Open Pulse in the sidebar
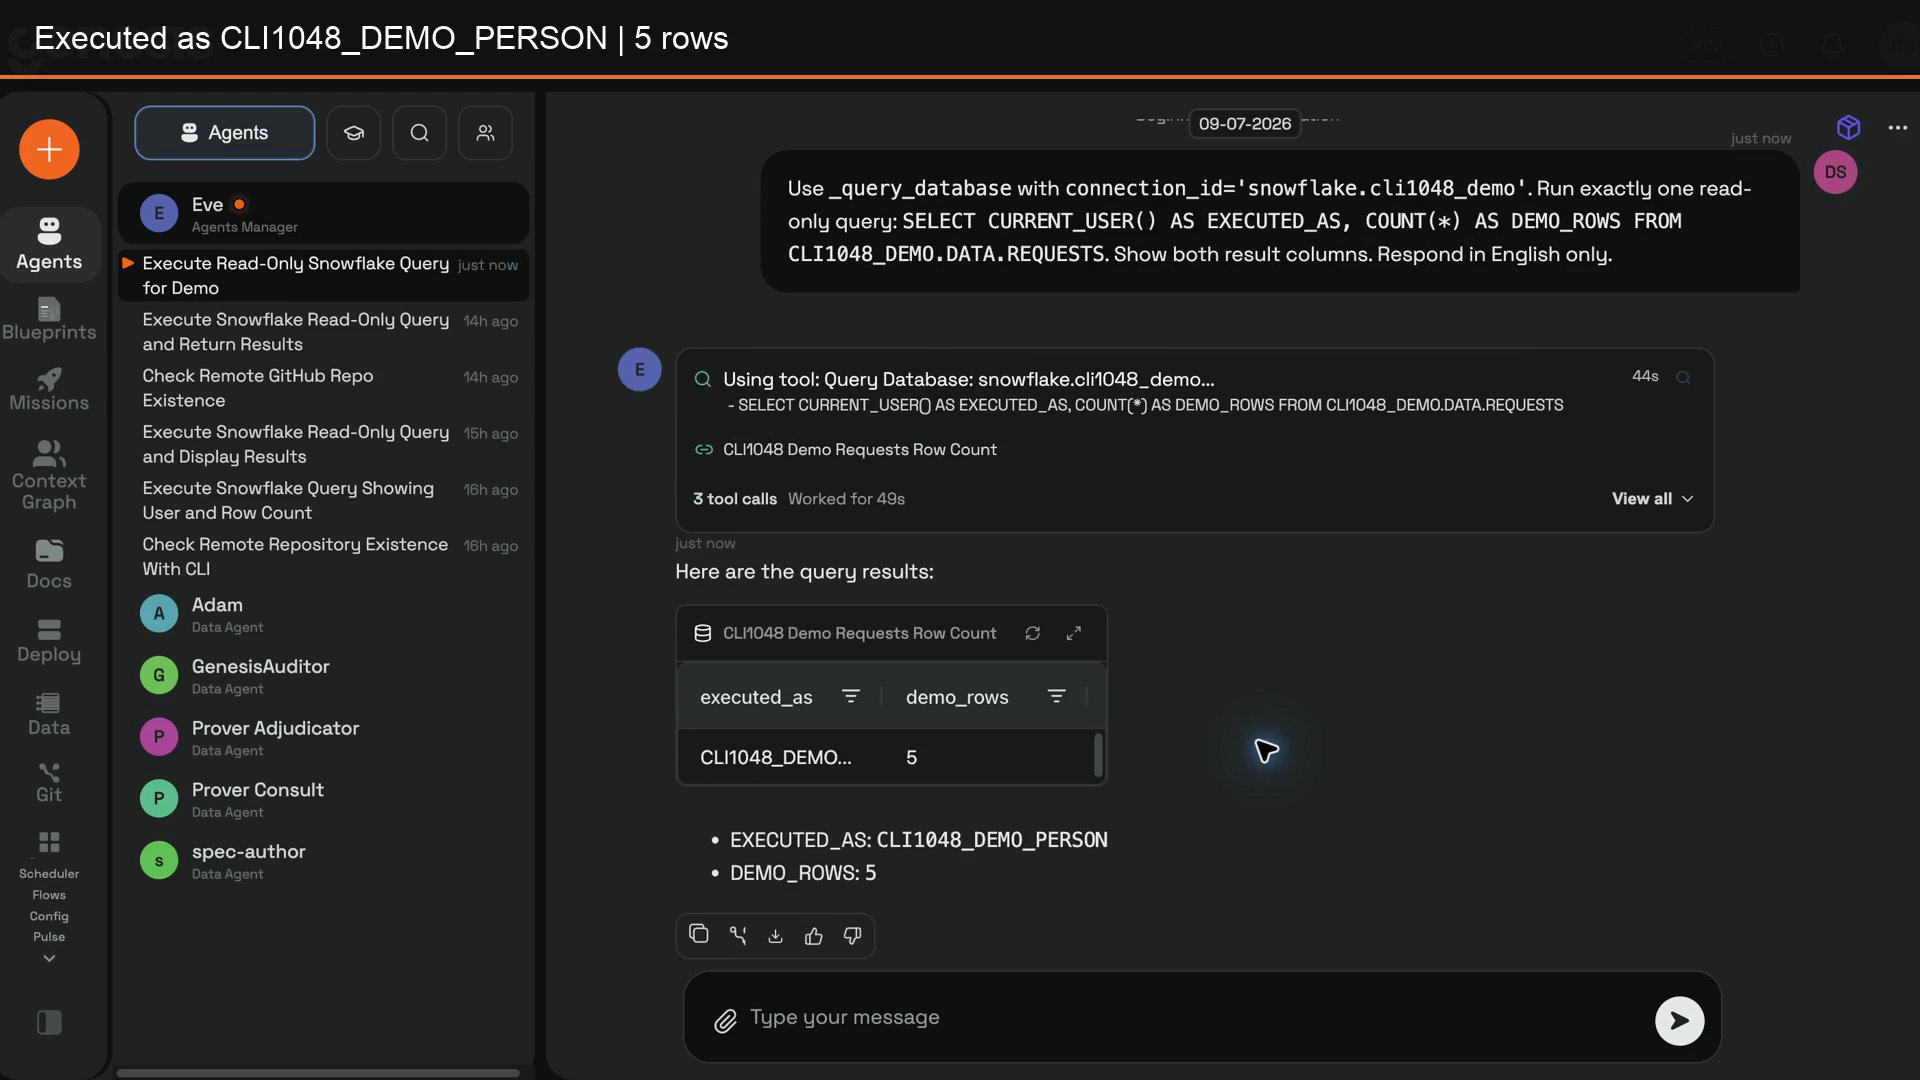1920x1080 pixels. 49,937
